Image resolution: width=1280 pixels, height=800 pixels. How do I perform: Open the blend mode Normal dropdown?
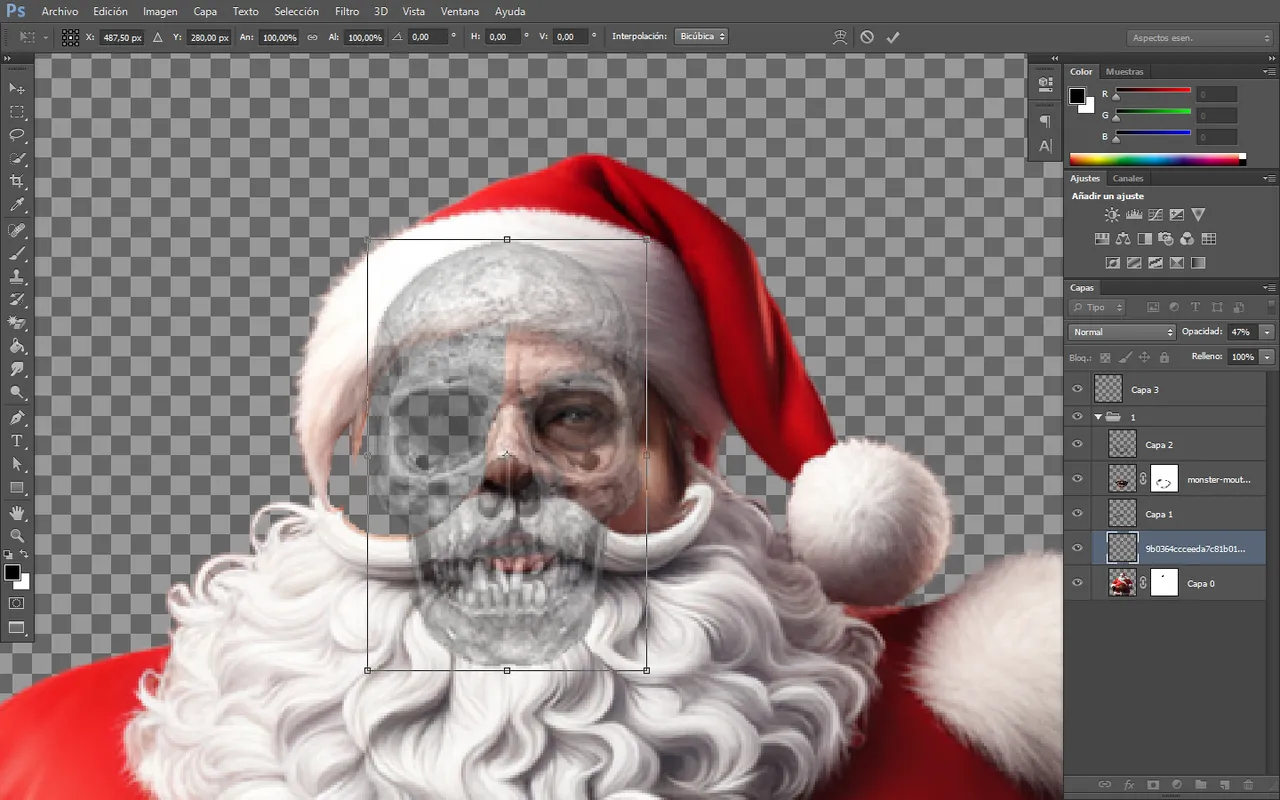1122,332
